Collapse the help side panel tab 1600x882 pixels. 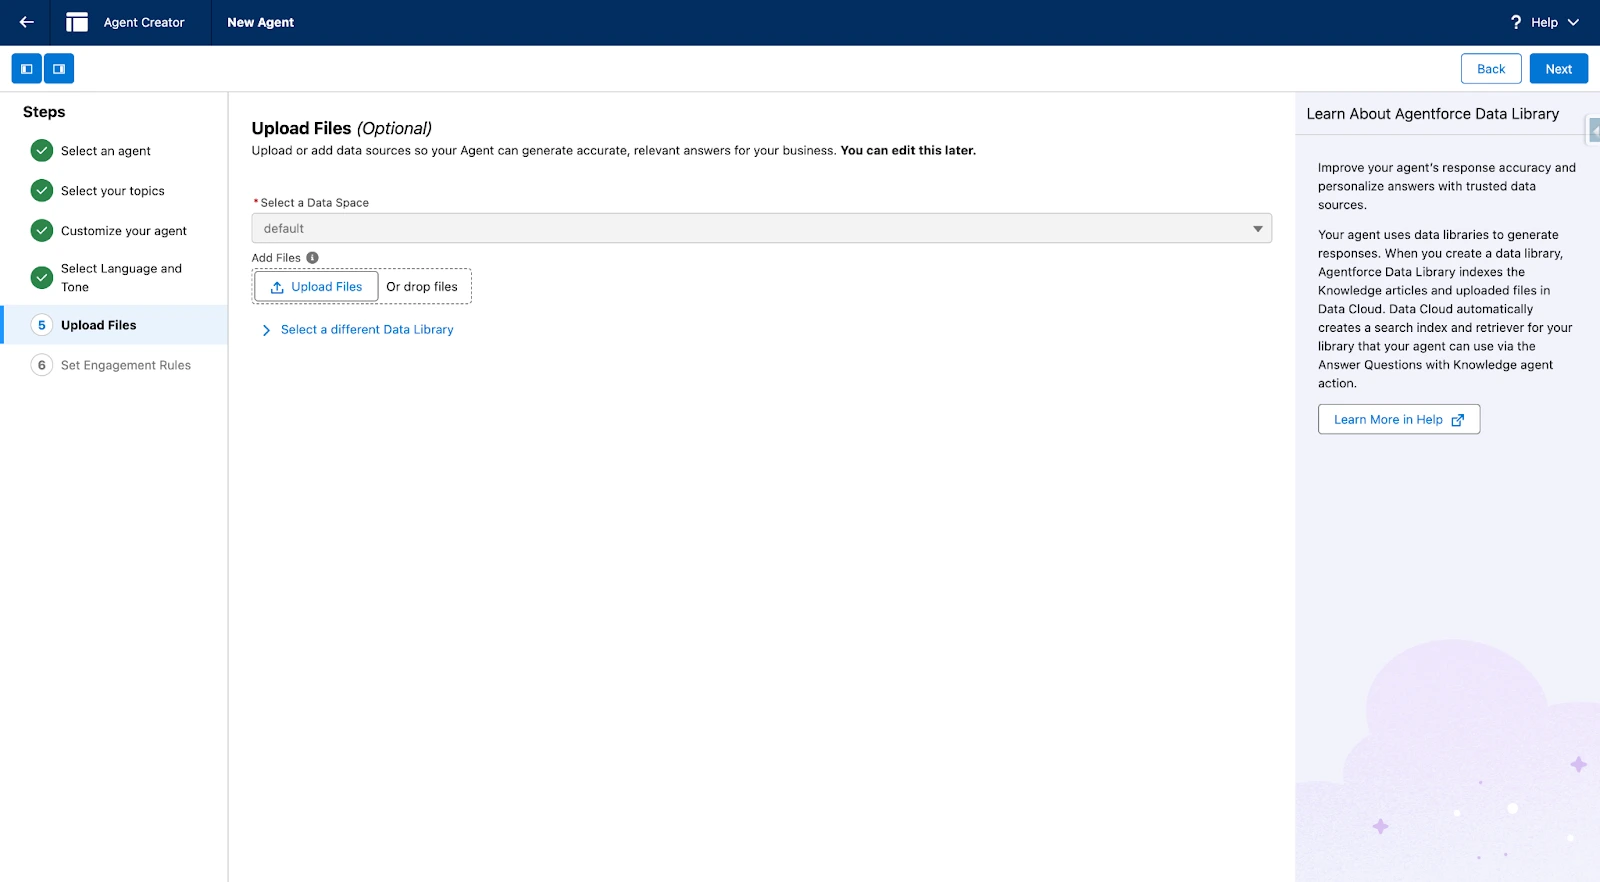click(x=1594, y=130)
